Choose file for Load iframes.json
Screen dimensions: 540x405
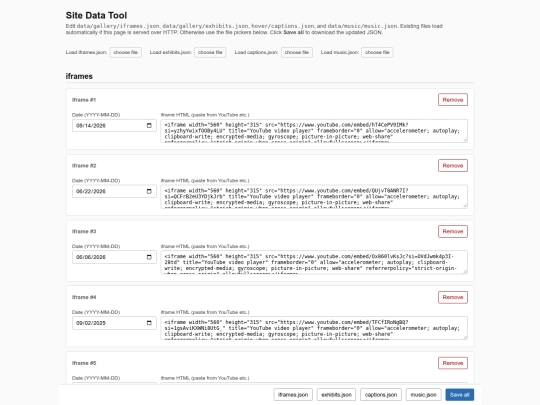click(125, 52)
